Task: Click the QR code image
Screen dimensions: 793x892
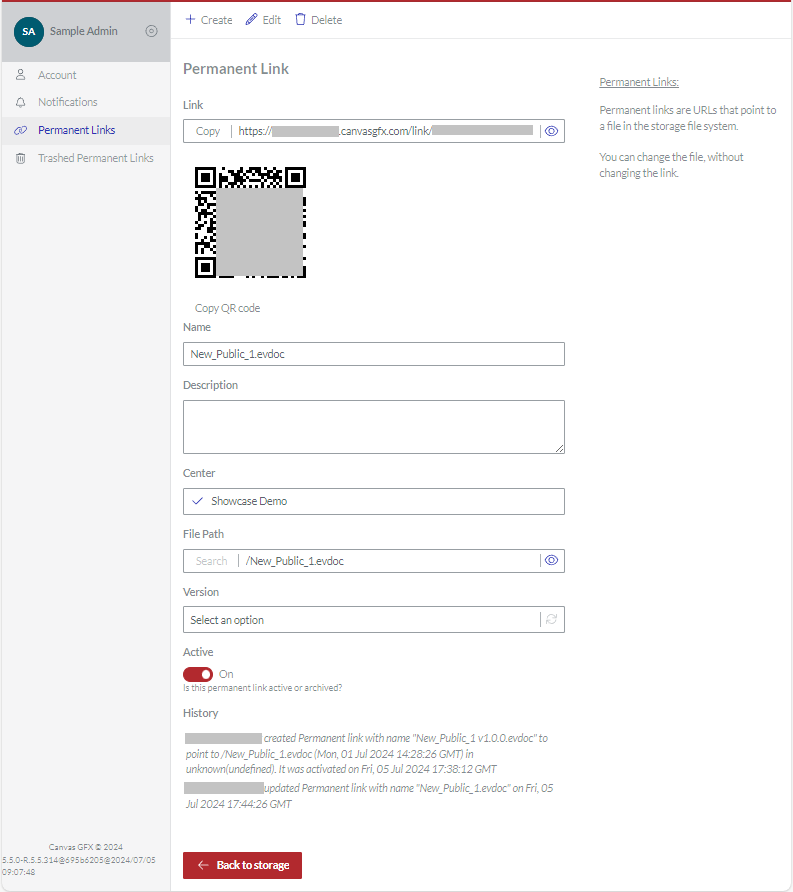Action: coord(250,222)
